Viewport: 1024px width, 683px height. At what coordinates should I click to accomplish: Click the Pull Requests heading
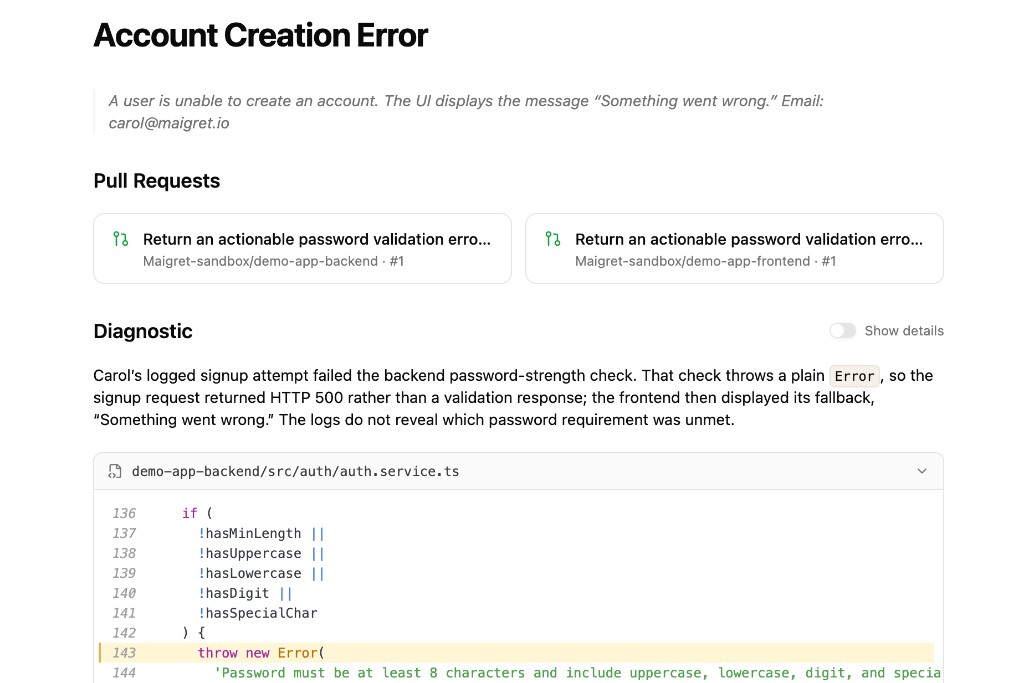(157, 181)
